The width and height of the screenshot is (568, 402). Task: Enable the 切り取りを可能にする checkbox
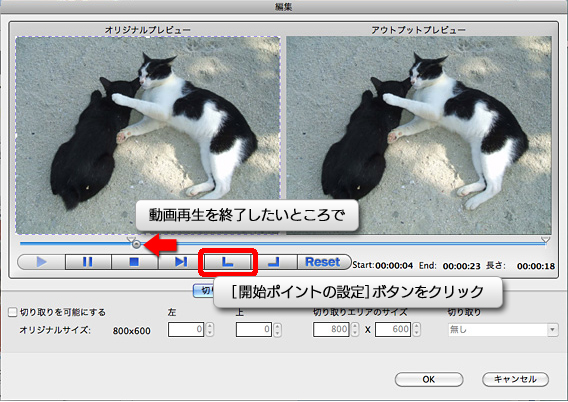pyautogui.click(x=13, y=312)
